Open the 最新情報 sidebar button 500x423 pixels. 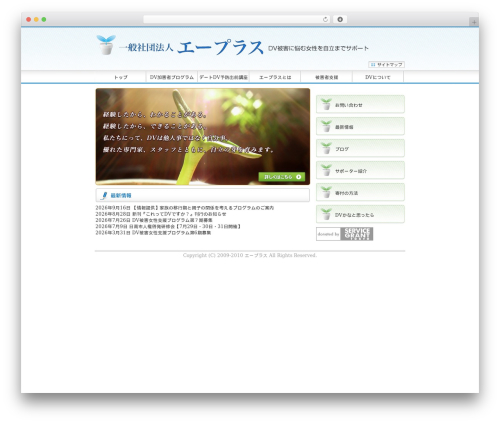point(360,126)
